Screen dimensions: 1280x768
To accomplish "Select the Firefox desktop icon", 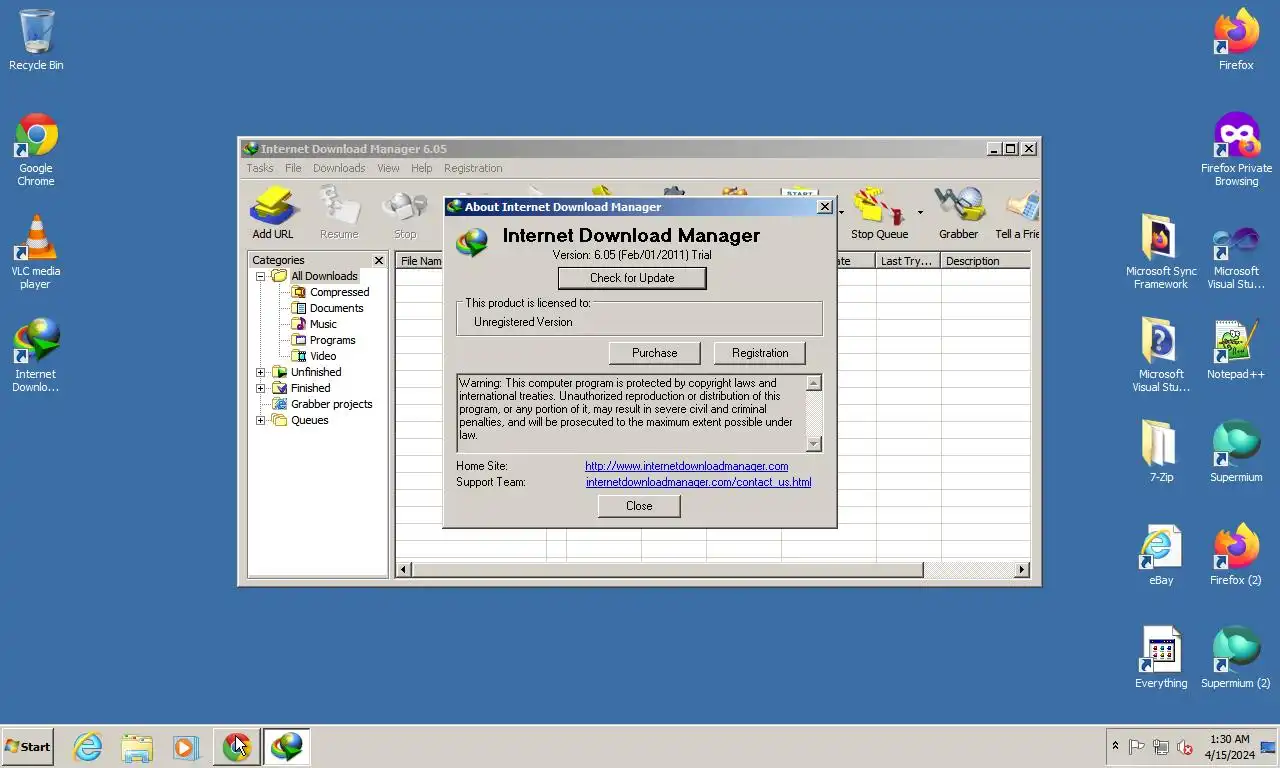I will click(x=1236, y=40).
